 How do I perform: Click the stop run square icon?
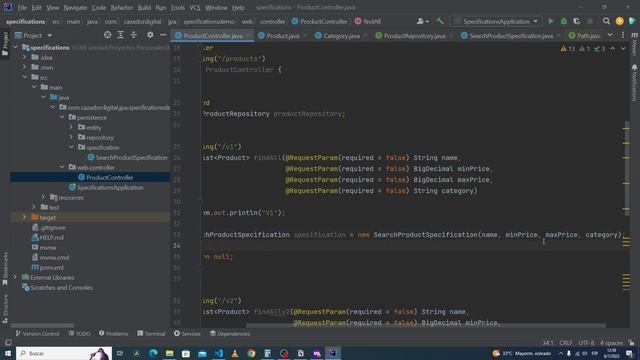pos(590,21)
